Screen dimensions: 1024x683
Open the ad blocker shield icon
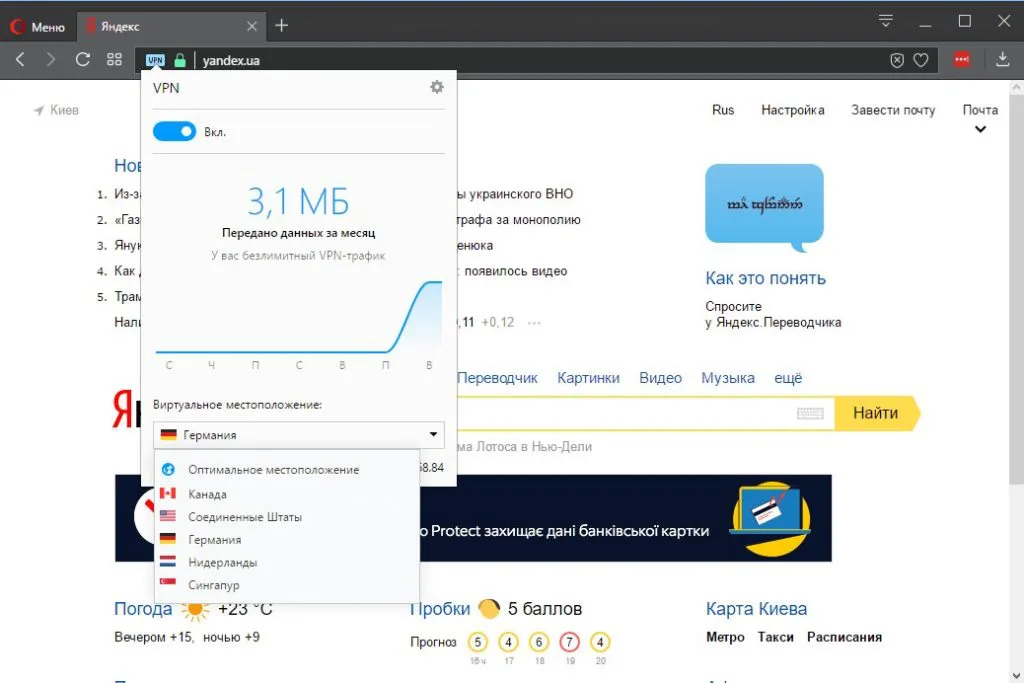897,60
